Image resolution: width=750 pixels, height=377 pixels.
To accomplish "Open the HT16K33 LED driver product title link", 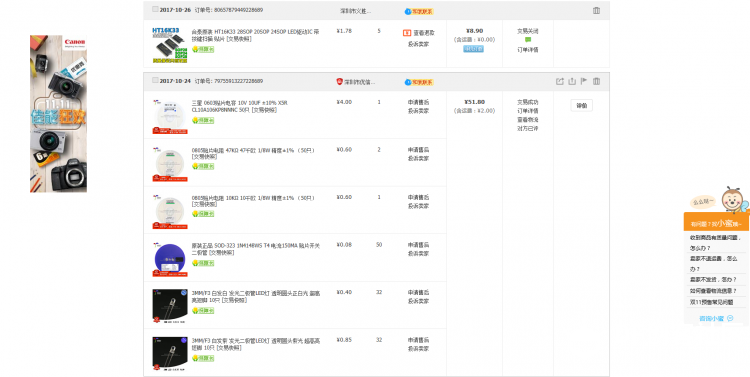I will tap(255, 35).
